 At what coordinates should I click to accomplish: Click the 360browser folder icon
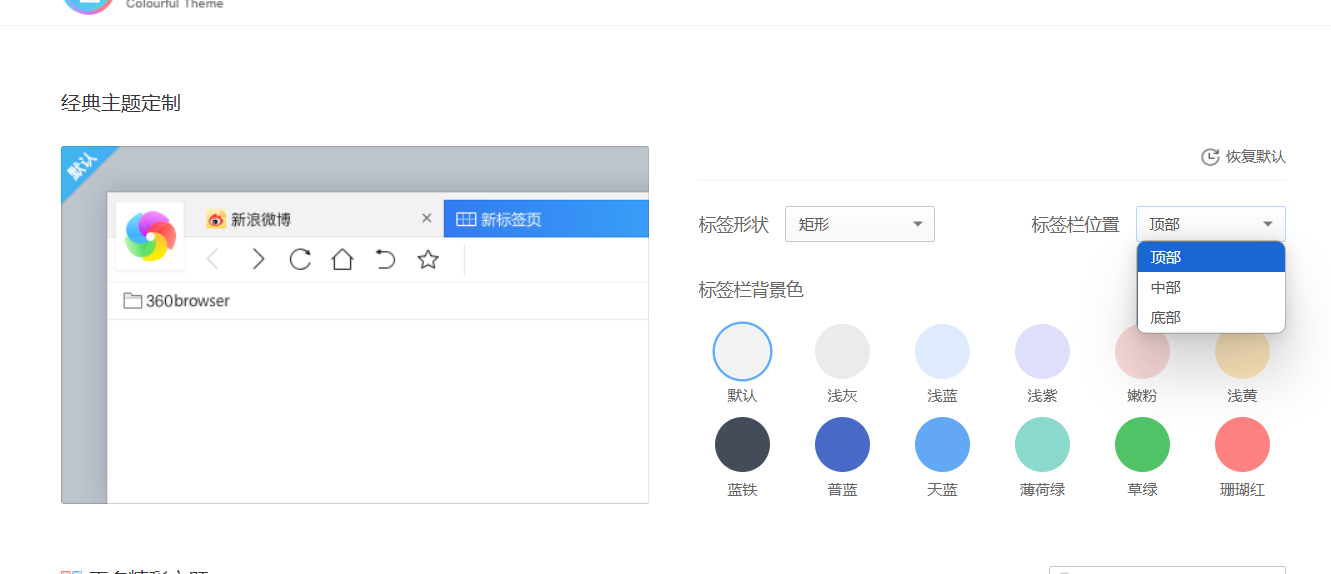pos(132,300)
